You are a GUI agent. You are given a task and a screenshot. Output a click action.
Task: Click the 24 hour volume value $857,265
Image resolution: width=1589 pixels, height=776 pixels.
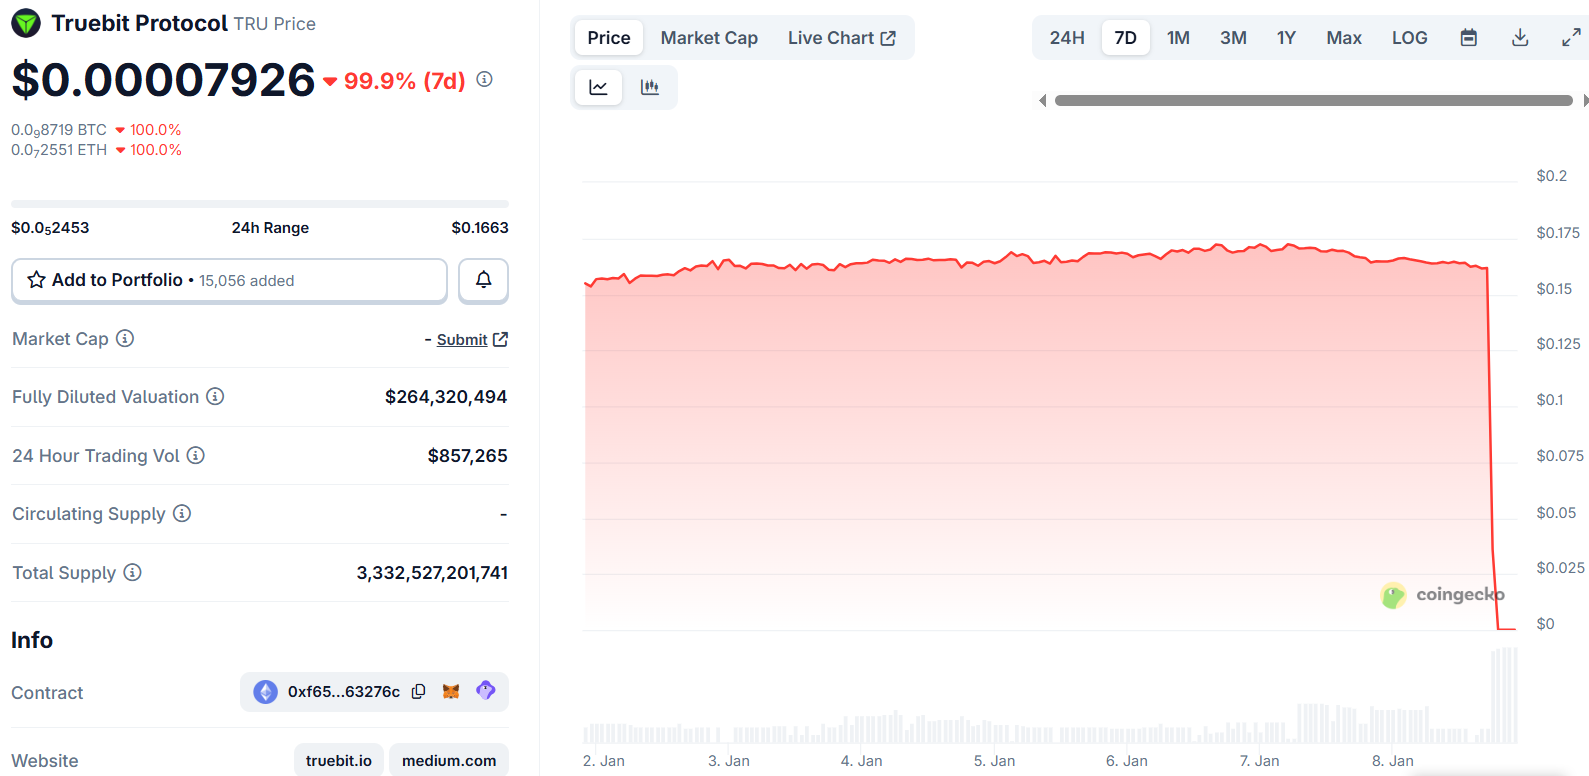tap(467, 456)
